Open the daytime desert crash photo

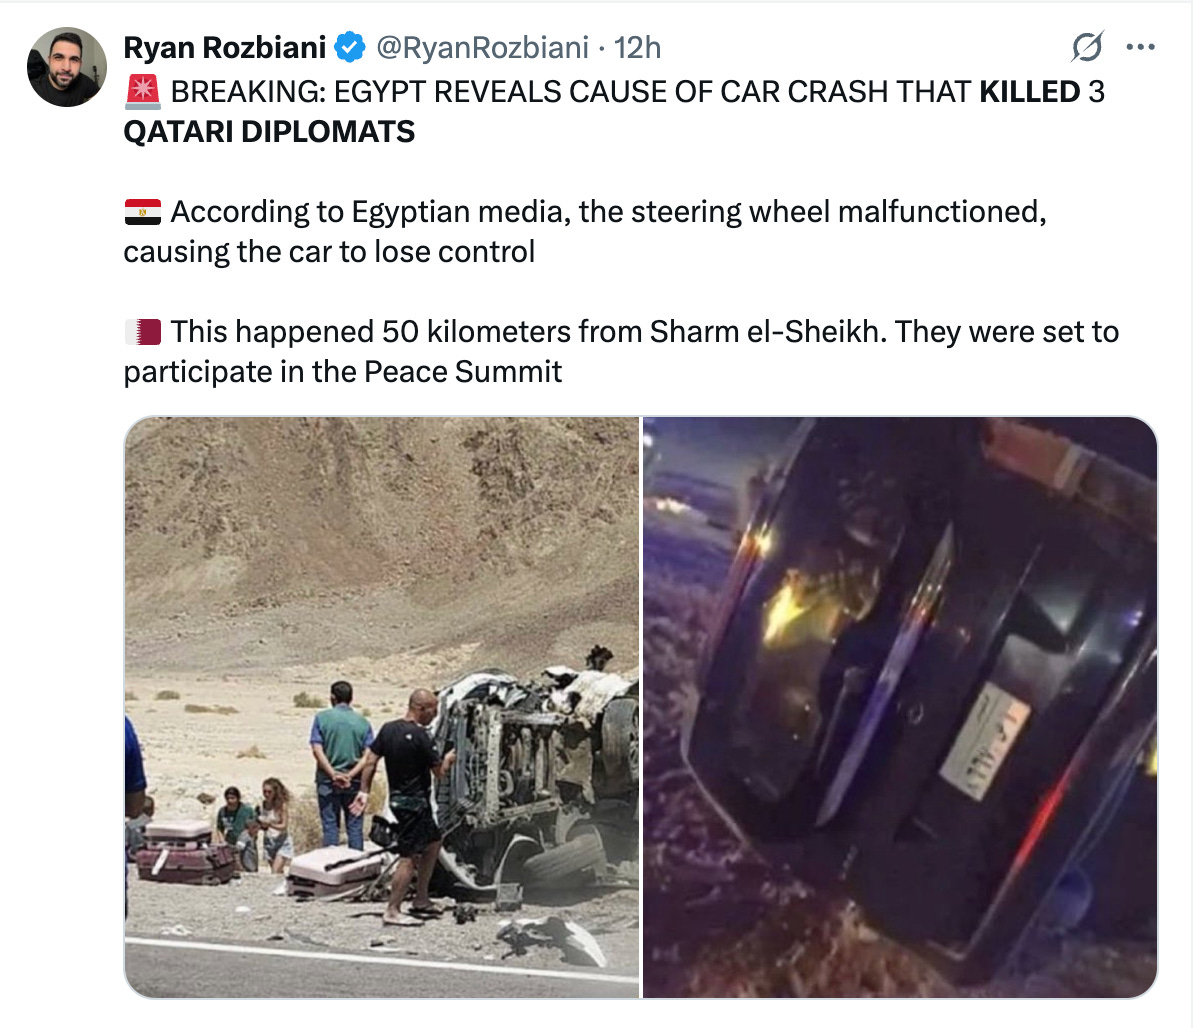click(x=381, y=707)
